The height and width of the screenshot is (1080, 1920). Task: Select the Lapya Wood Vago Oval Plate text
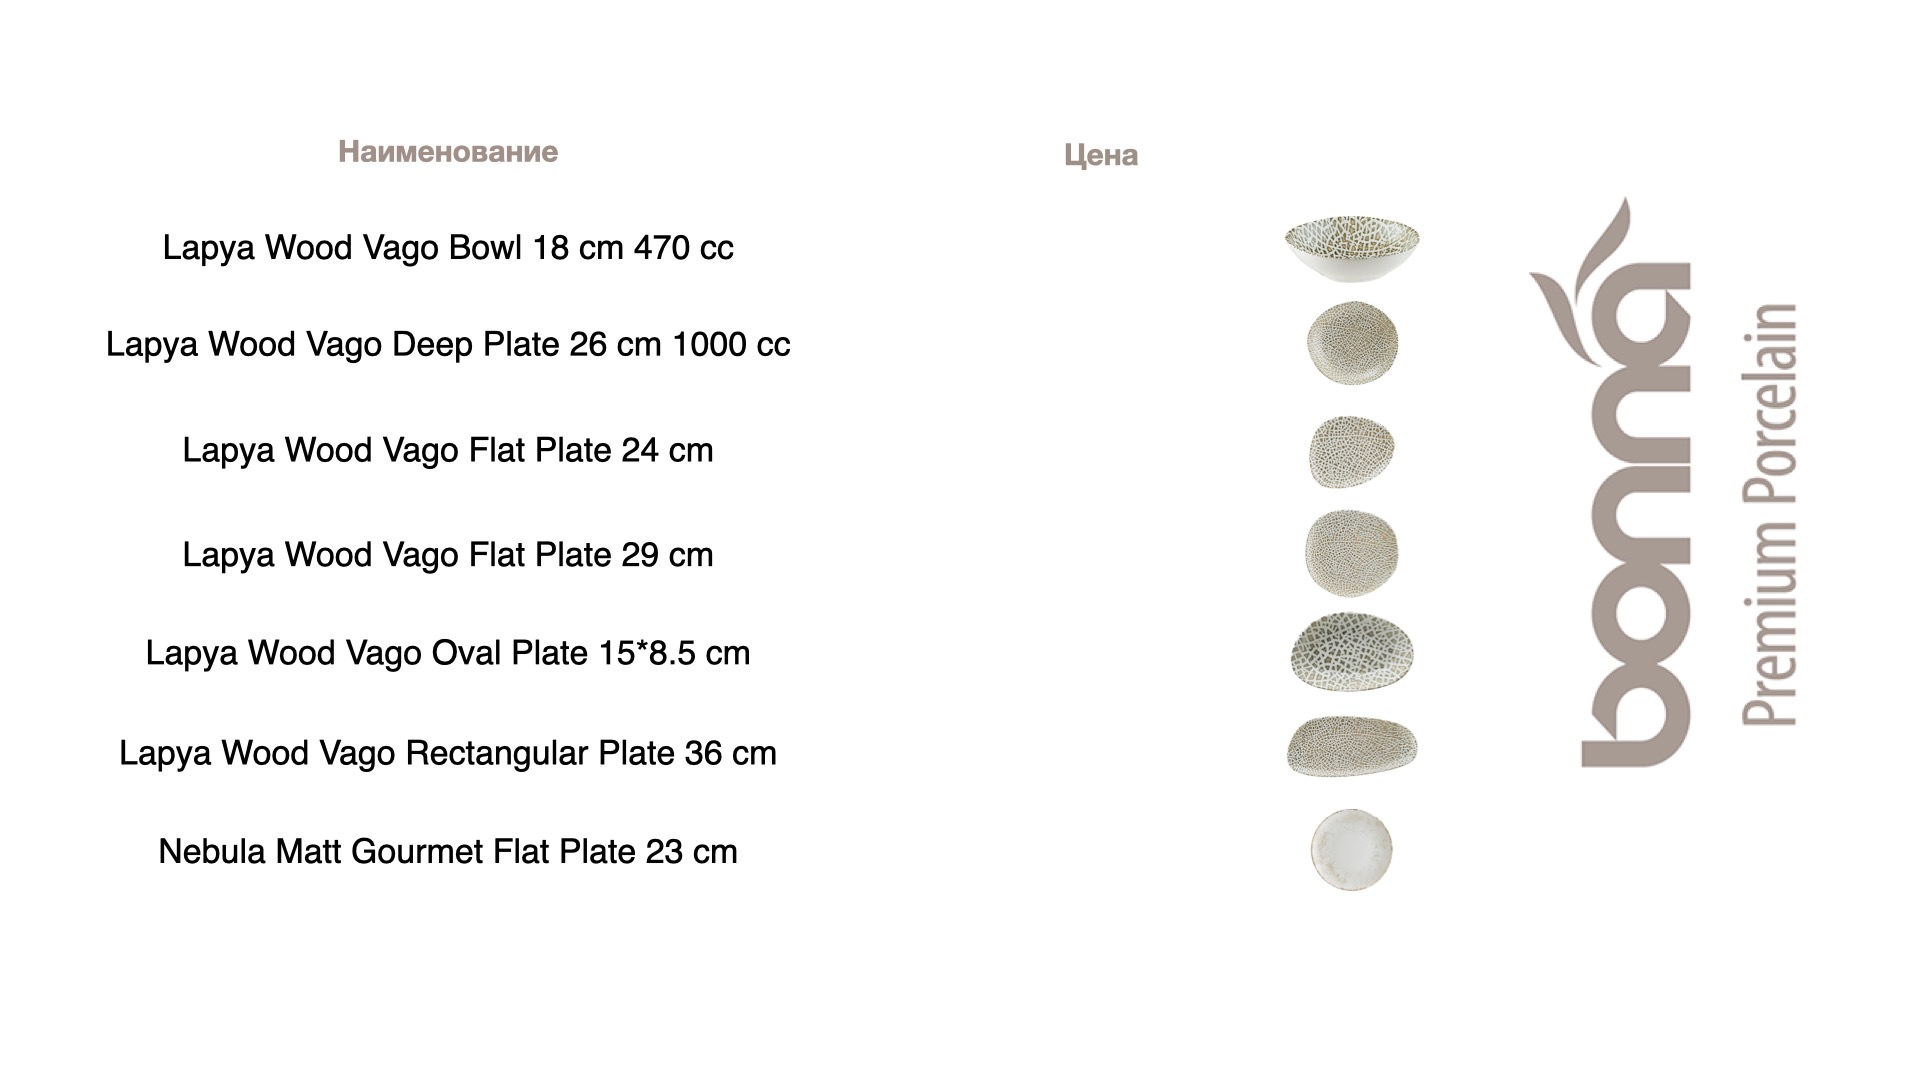click(x=448, y=653)
